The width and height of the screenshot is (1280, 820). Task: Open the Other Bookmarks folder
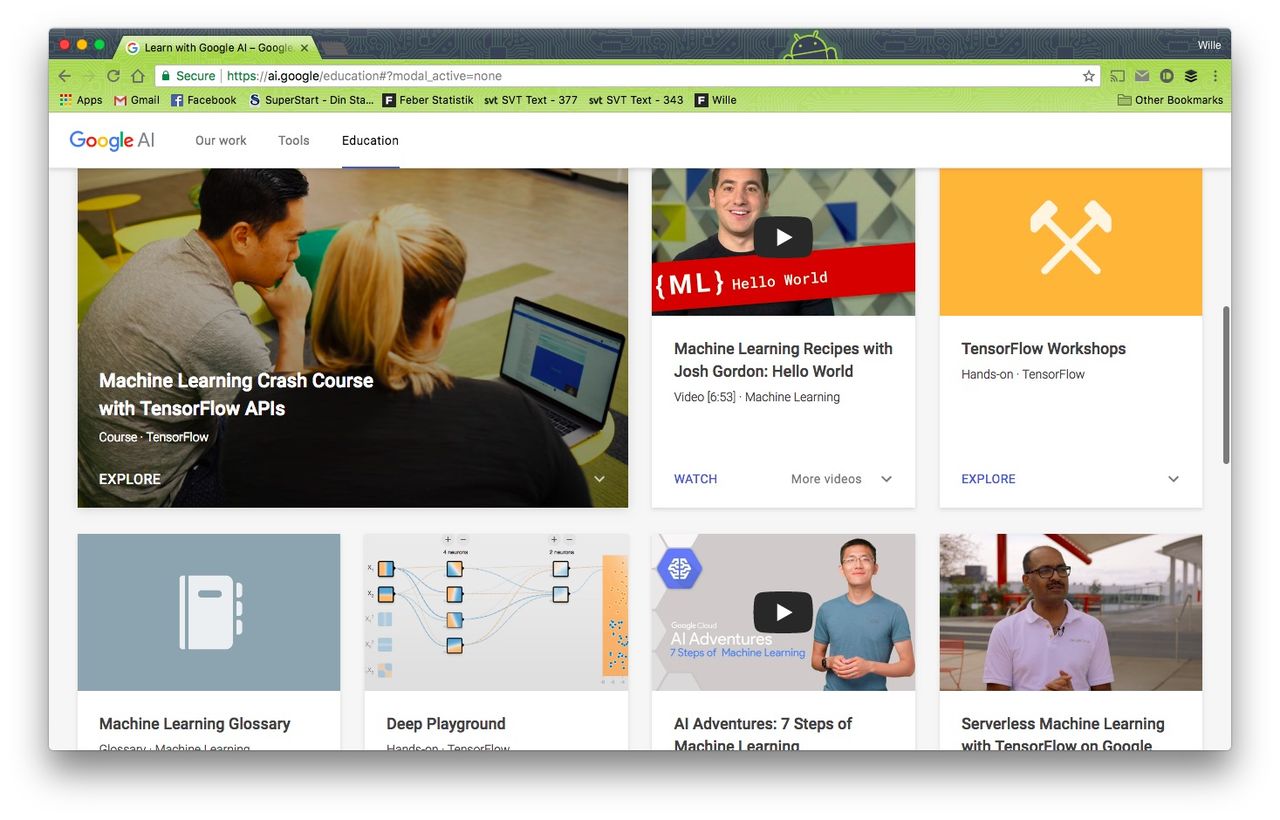click(1170, 100)
